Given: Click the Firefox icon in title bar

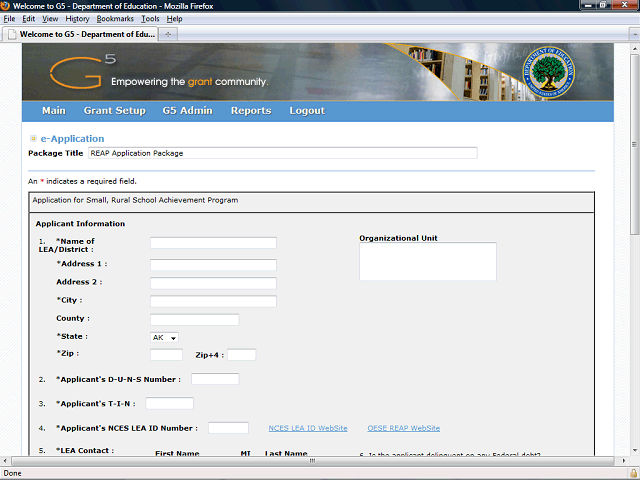Looking at the screenshot, I should coord(5,6).
